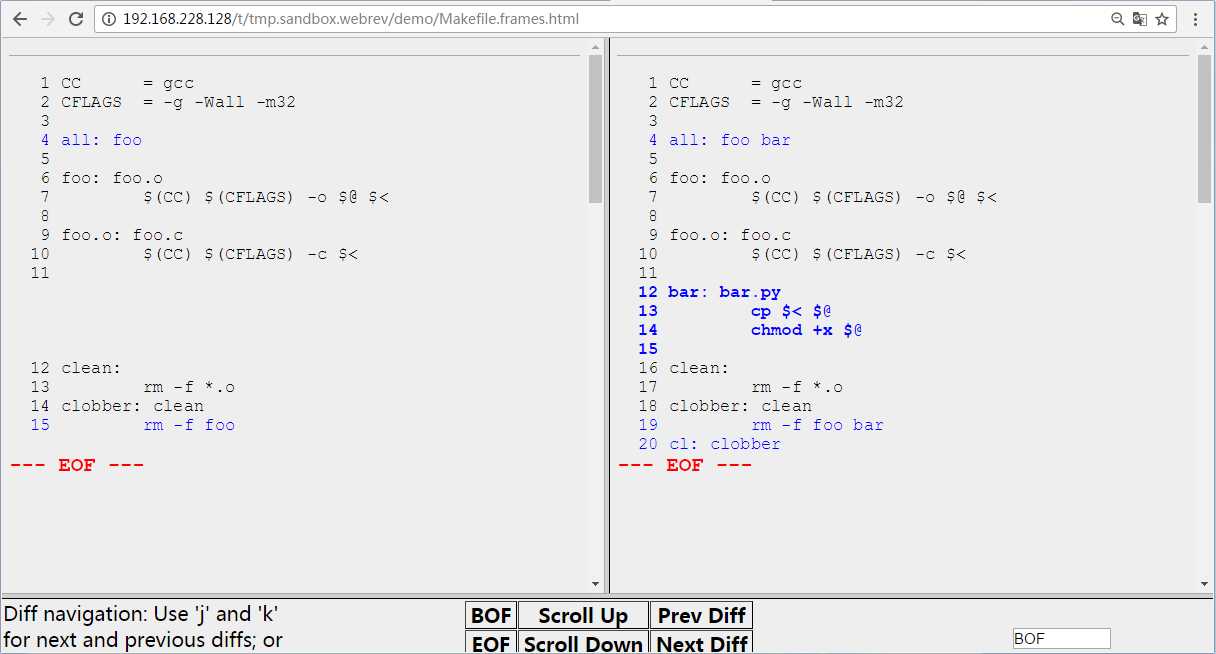Click '$(CC) $(CFLAGS) -o $@ $<' line in right pane
Image resolution: width=1216 pixels, height=654 pixels.
[x=874, y=197]
